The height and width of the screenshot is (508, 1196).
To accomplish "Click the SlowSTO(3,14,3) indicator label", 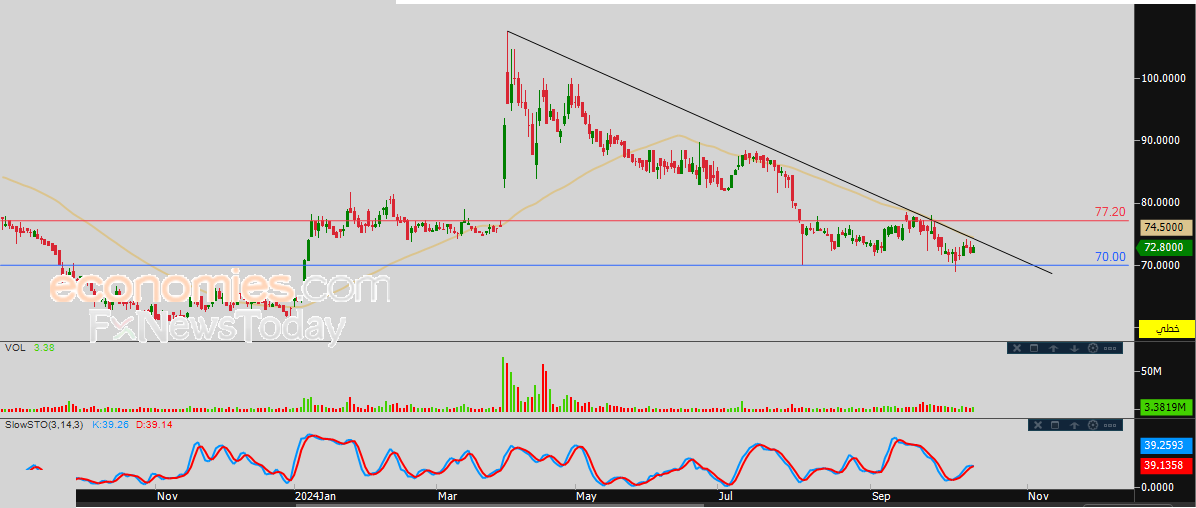I will point(44,424).
